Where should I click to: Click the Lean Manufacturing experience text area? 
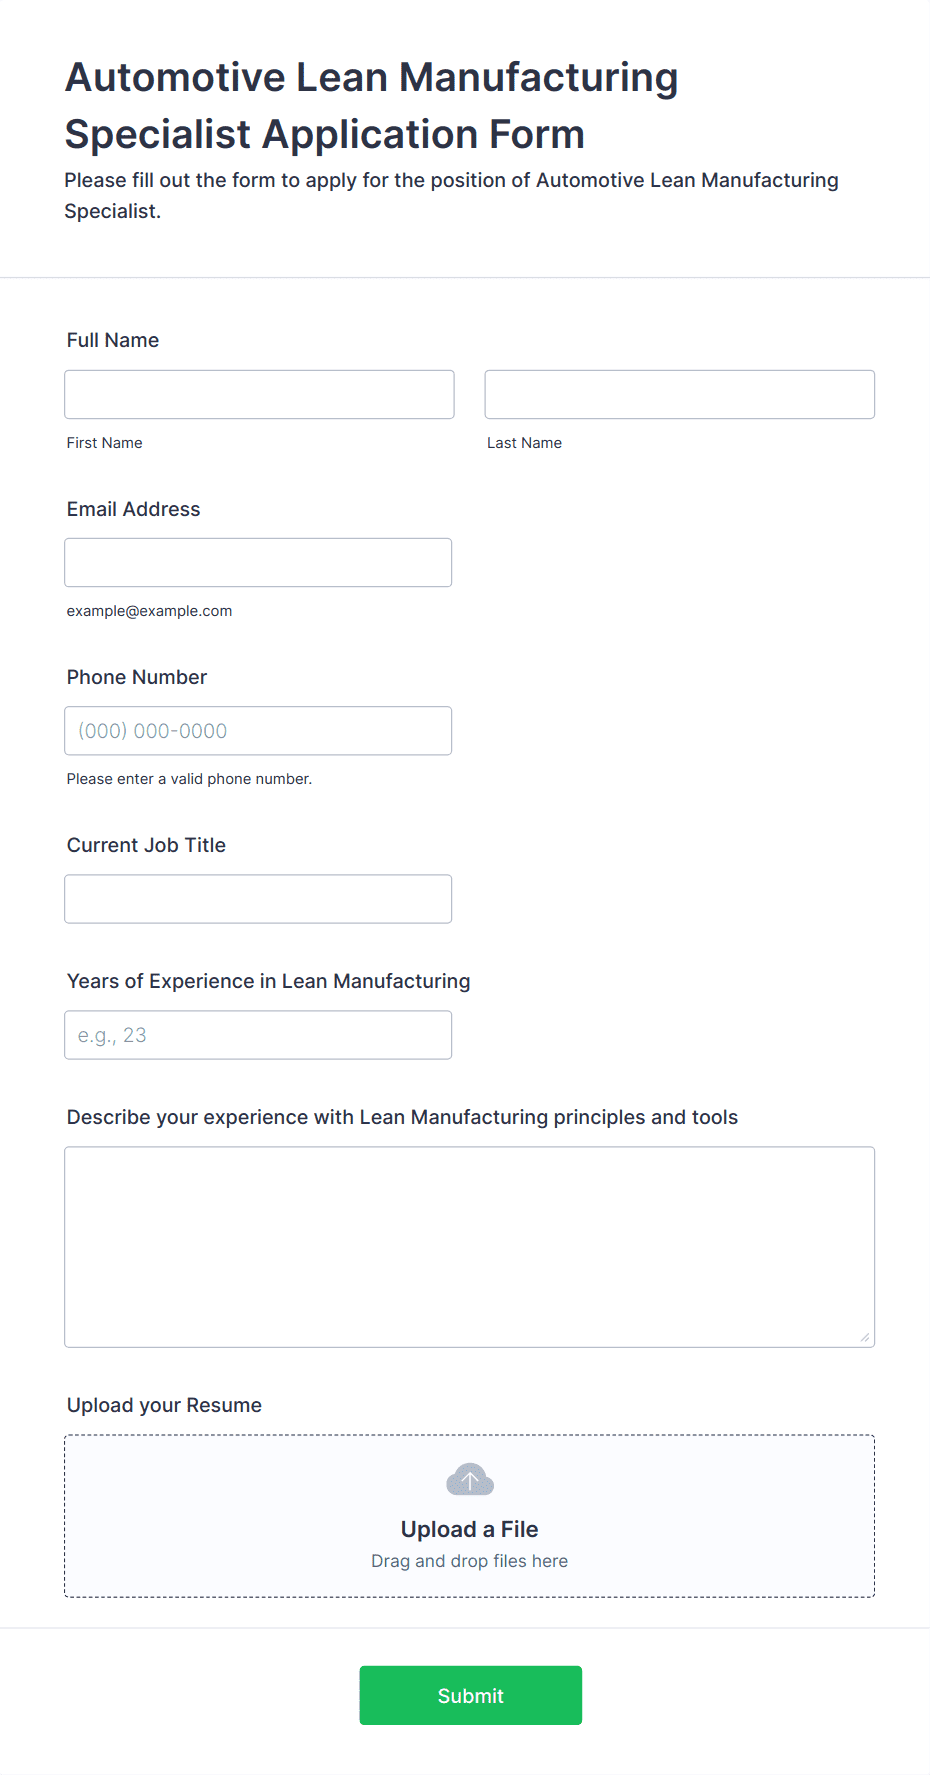click(470, 1246)
